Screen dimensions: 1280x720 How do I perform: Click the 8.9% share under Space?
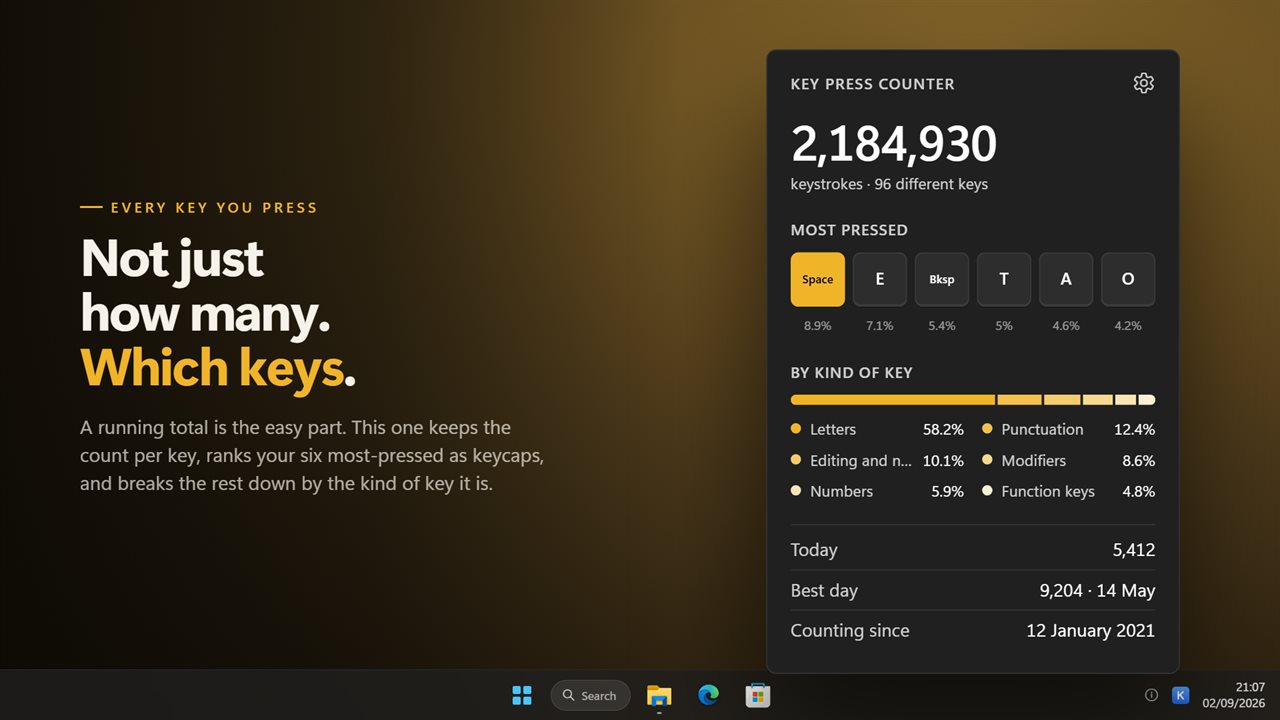tap(818, 326)
